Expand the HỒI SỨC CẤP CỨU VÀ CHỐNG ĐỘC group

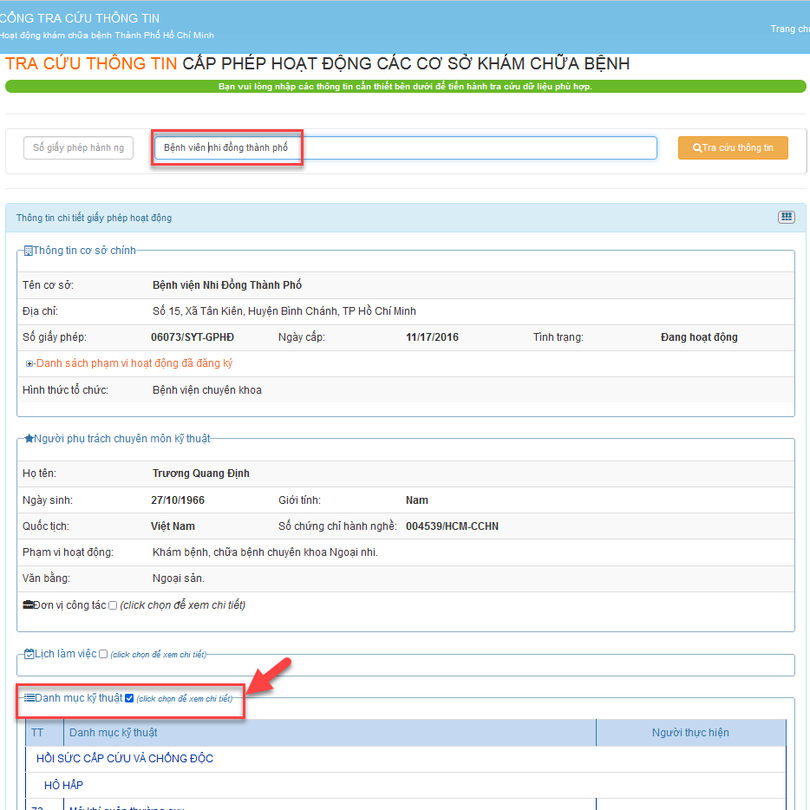point(125,759)
